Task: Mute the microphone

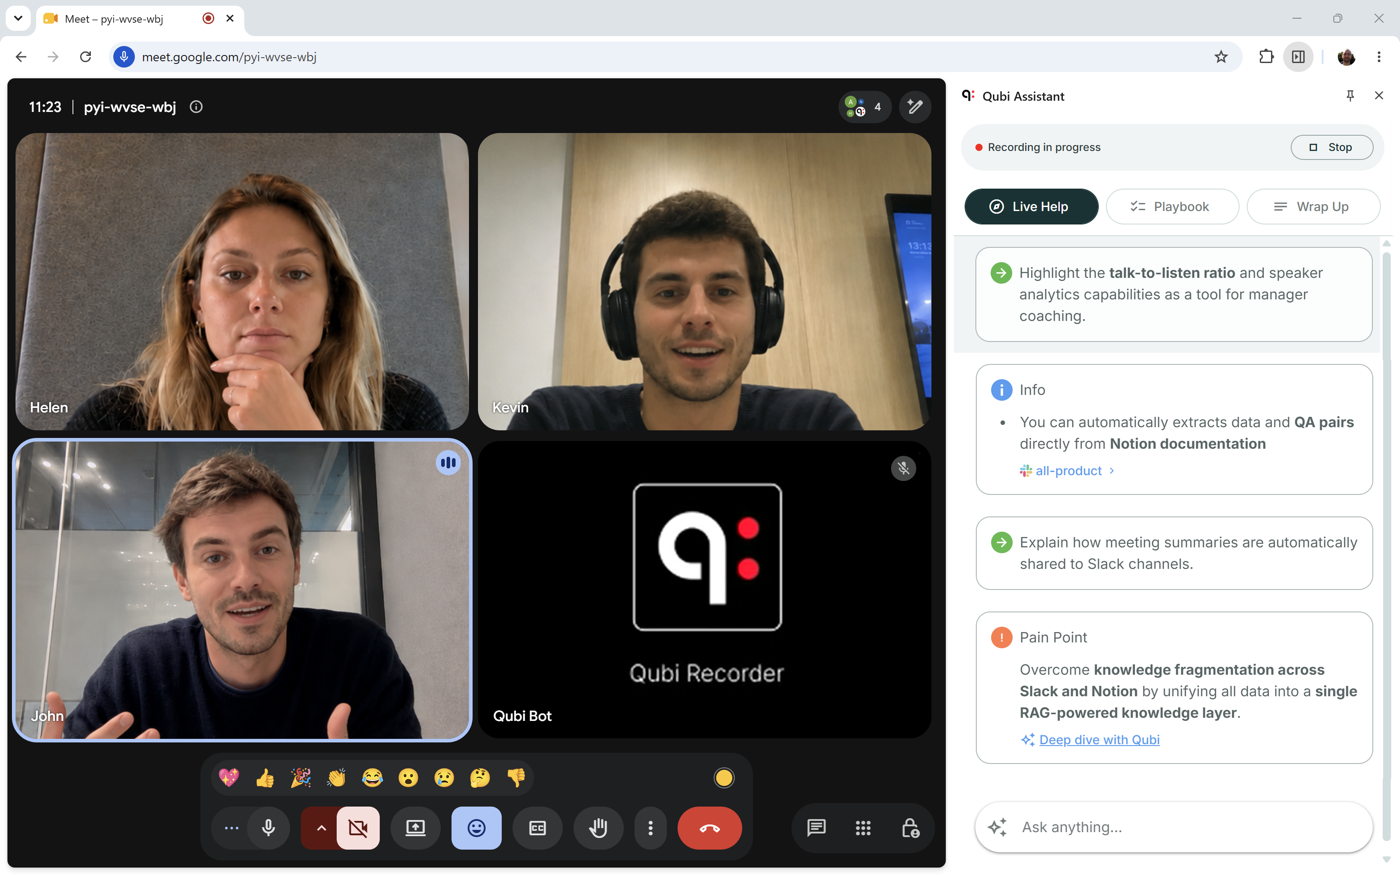Action: 268,828
